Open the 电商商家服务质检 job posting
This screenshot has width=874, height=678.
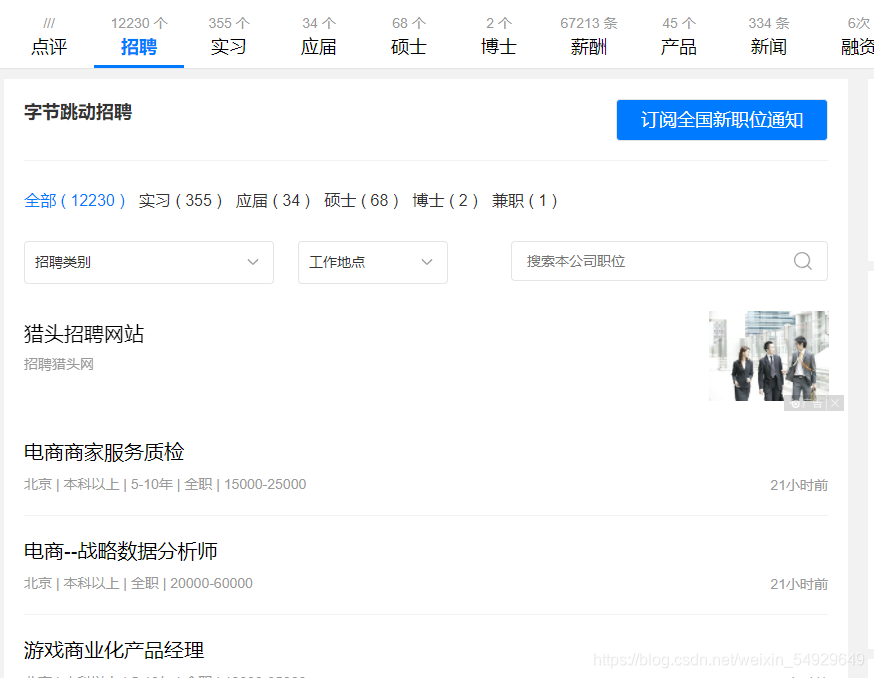(104, 452)
